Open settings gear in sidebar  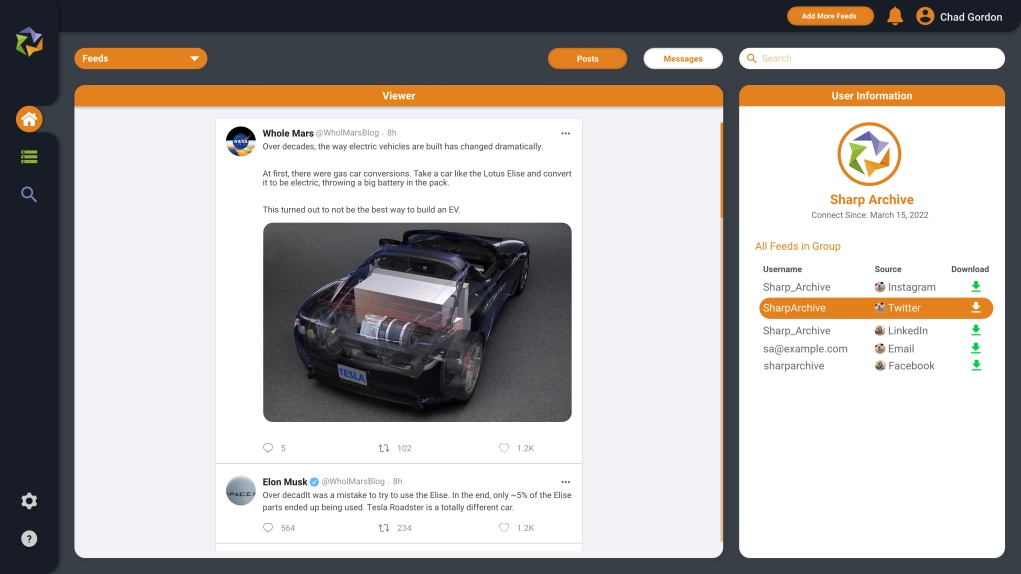[x=29, y=501]
